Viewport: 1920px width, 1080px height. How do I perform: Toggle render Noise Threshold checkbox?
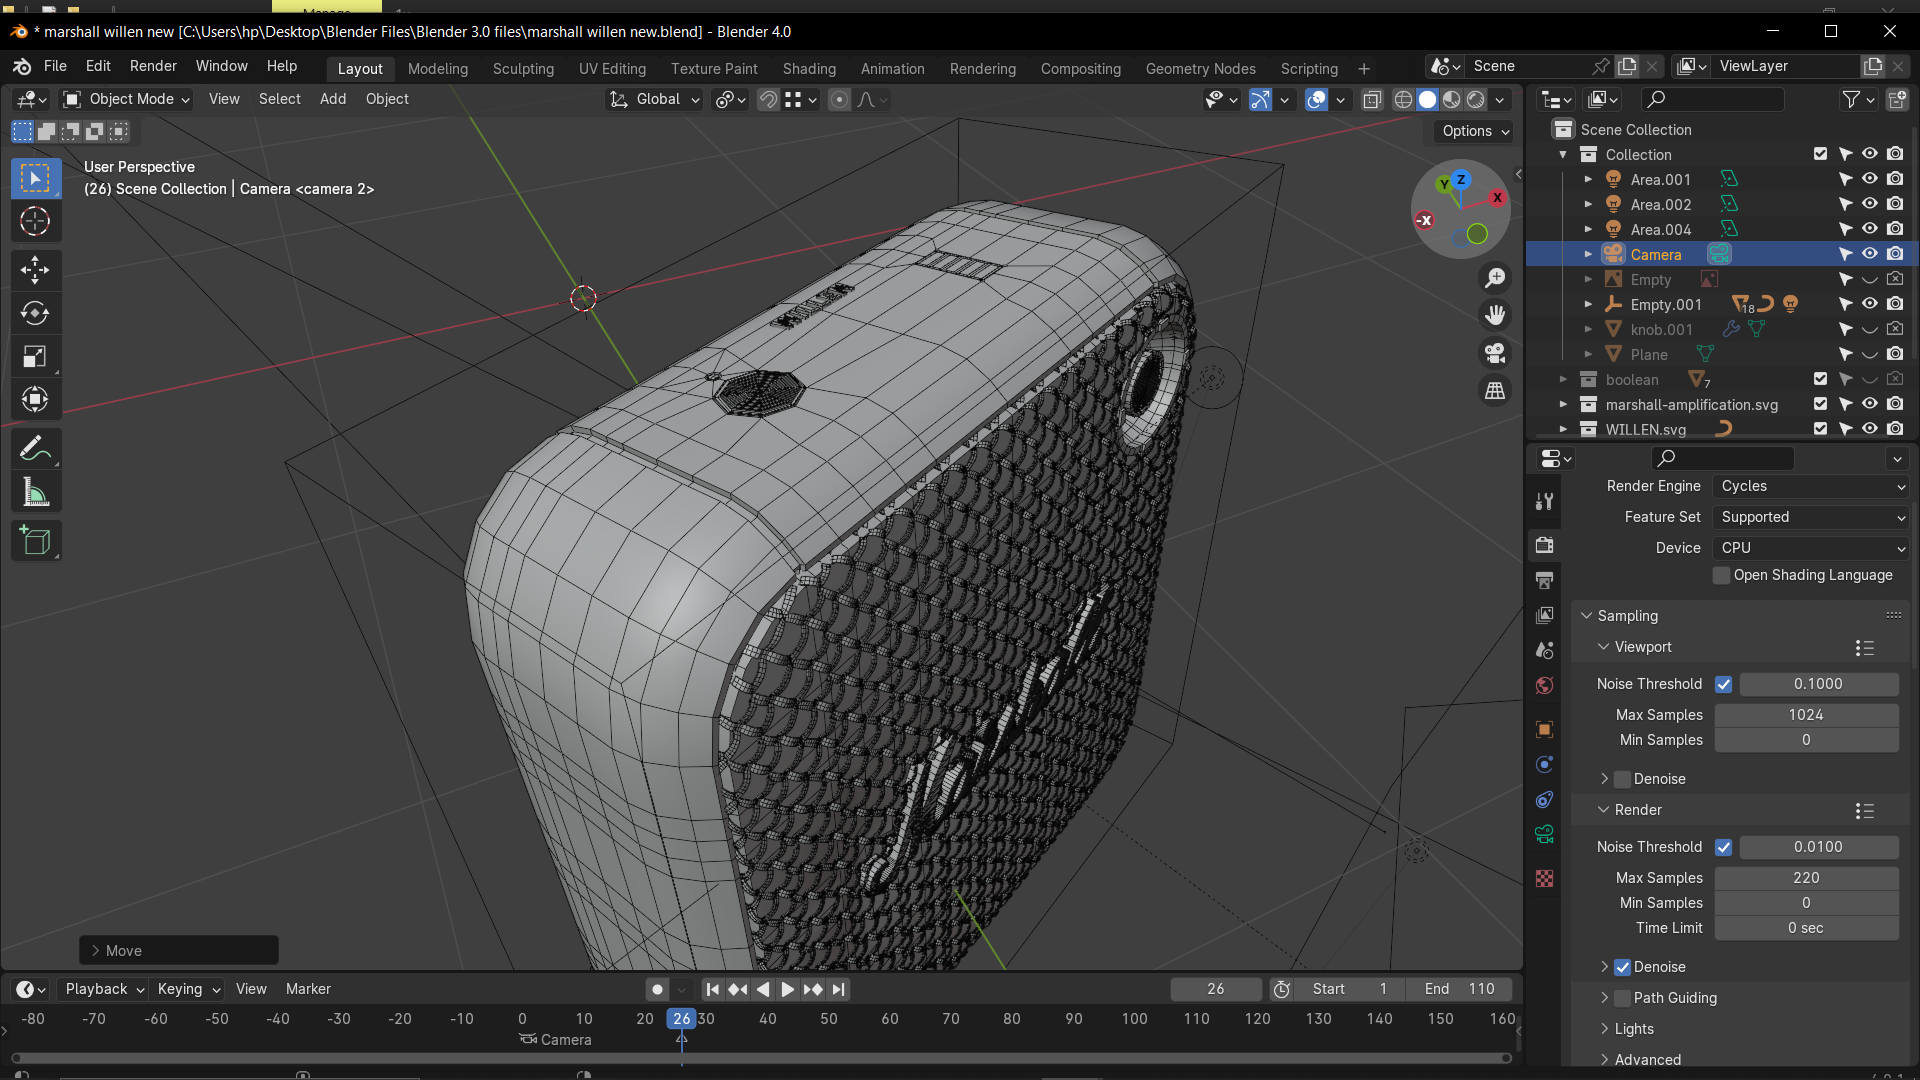point(1723,847)
